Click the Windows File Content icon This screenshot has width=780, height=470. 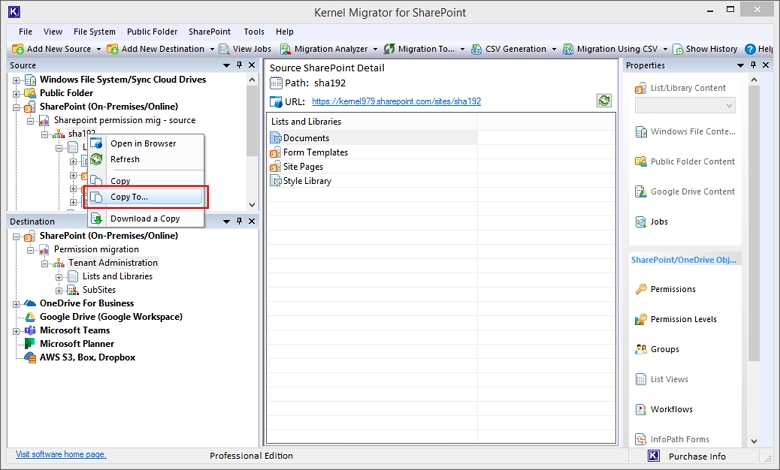(x=641, y=132)
